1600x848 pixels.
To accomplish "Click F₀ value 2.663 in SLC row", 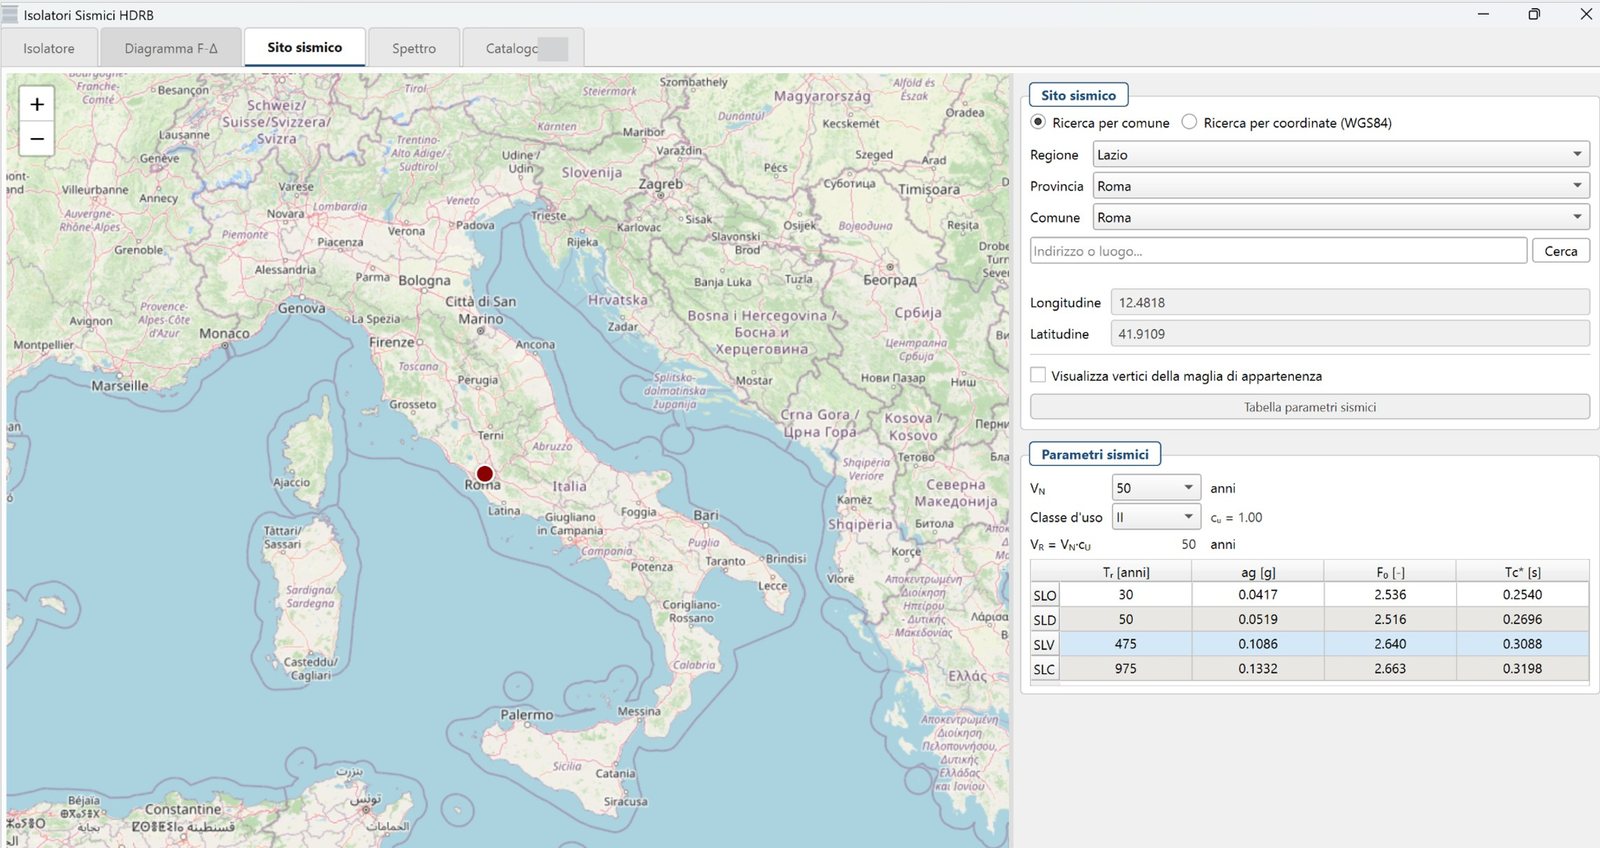I will [1390, 668].
